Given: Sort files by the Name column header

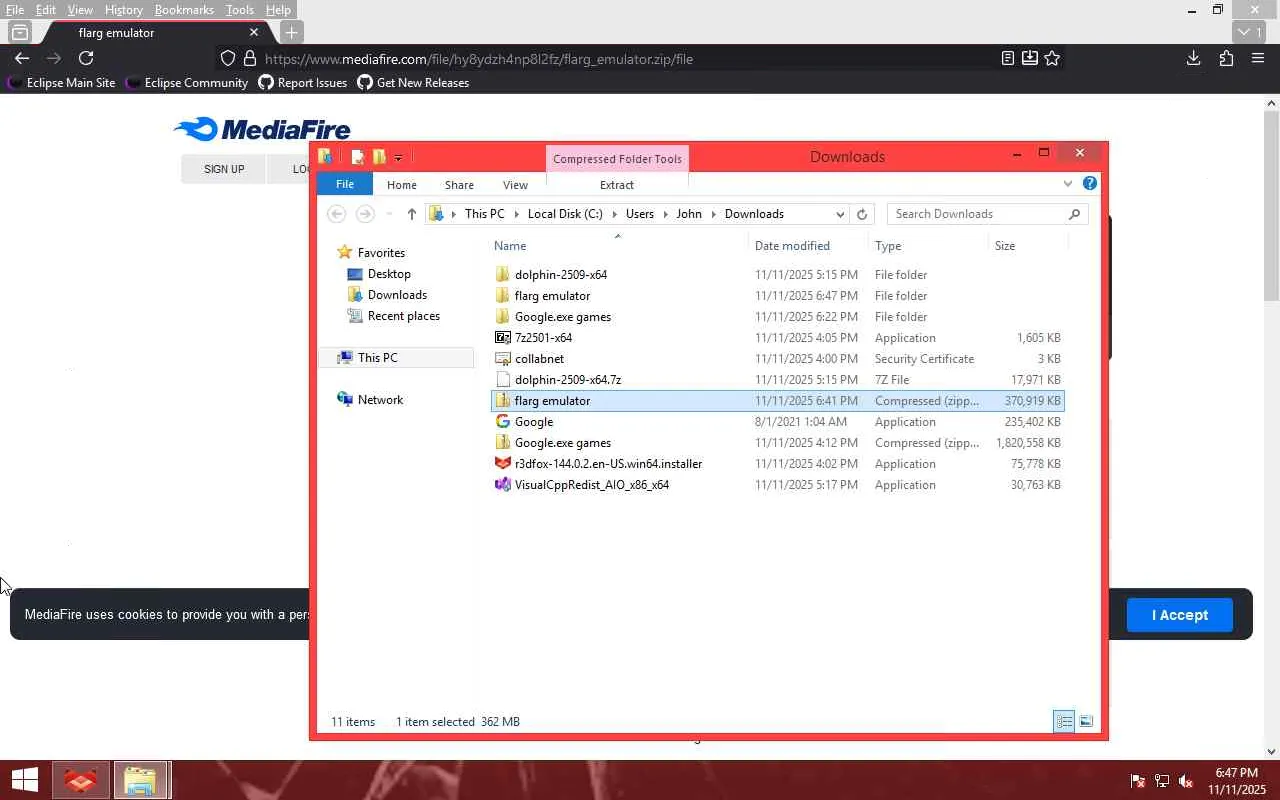Looking at the screenshot, I should click(619, 246).
